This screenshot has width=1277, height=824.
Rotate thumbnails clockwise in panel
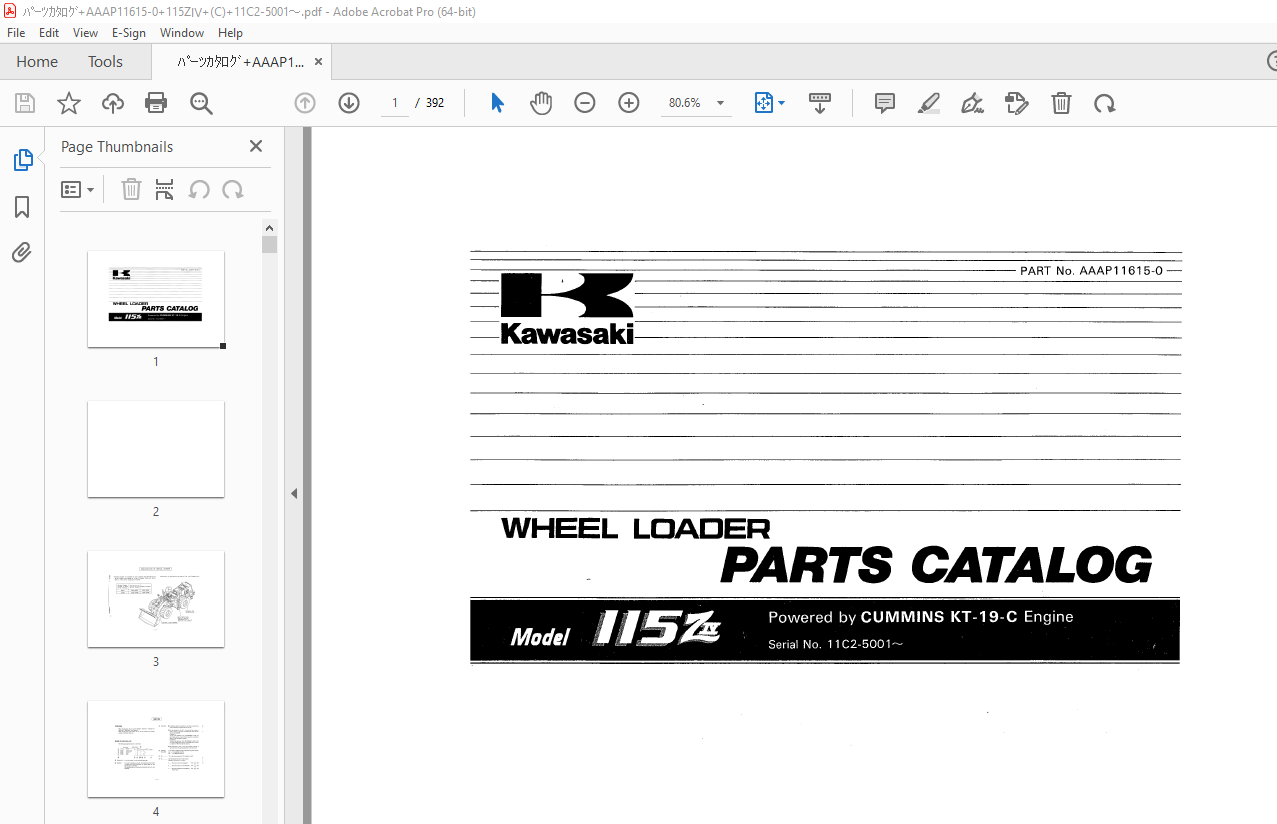(233, 189)
